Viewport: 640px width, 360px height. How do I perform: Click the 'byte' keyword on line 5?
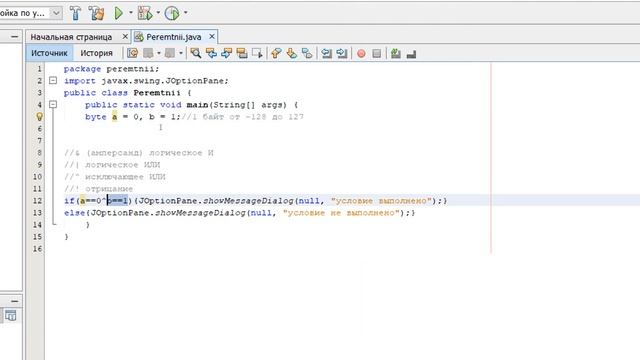click(x=96, y=117)
